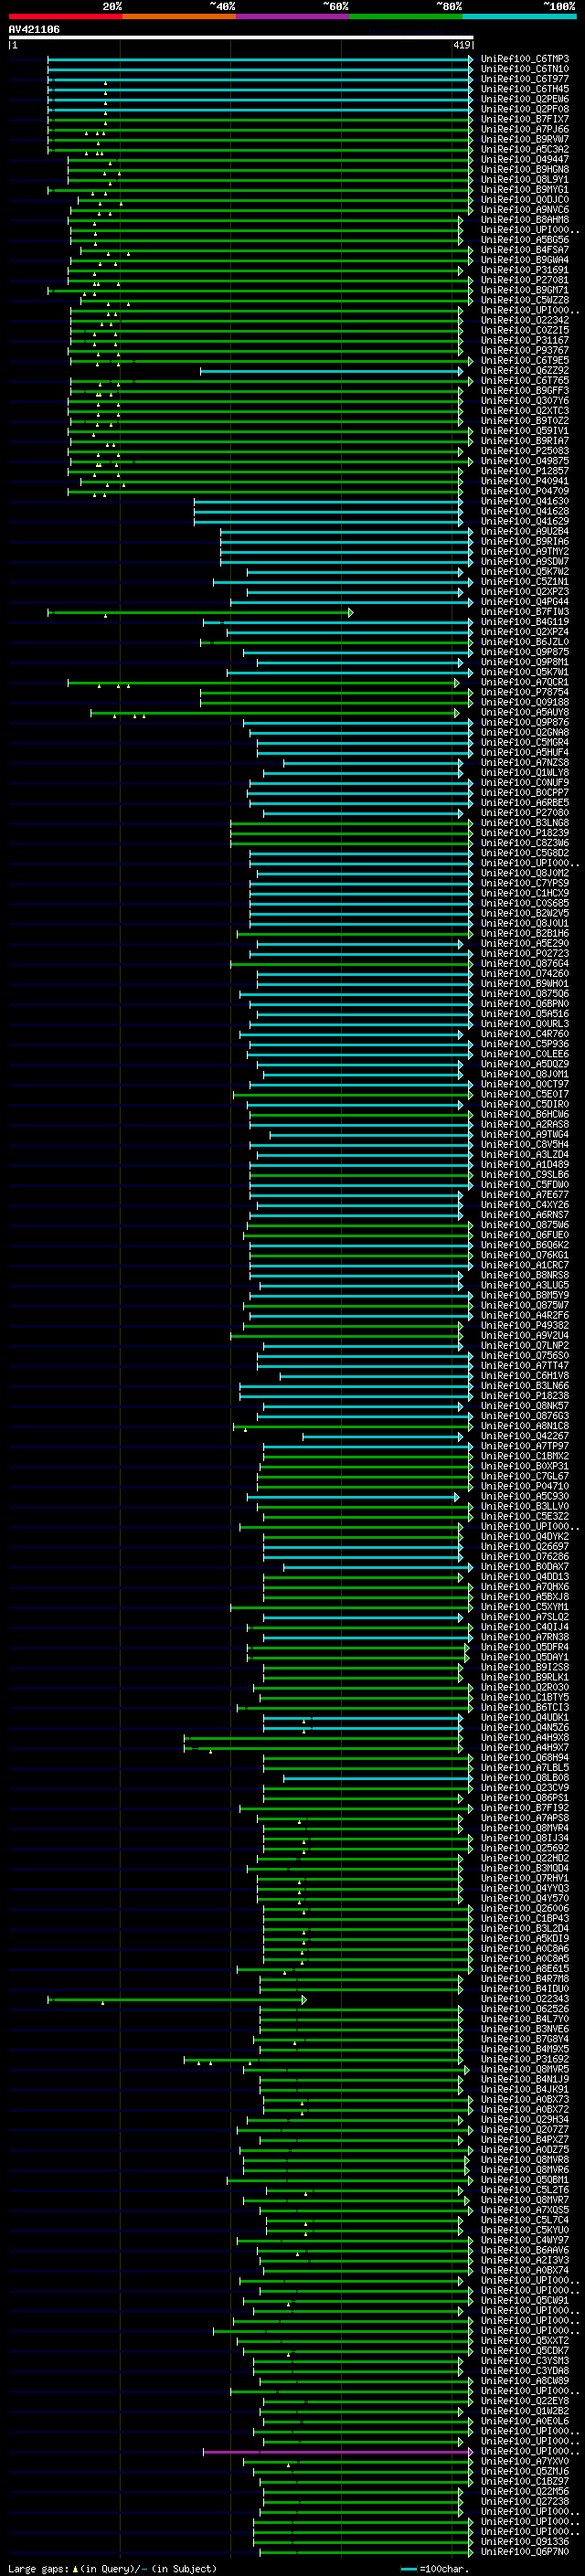Select label UniRef100_B9GWA4
The width and height of the screenshot is (585, 2576).
coord(525,260)
